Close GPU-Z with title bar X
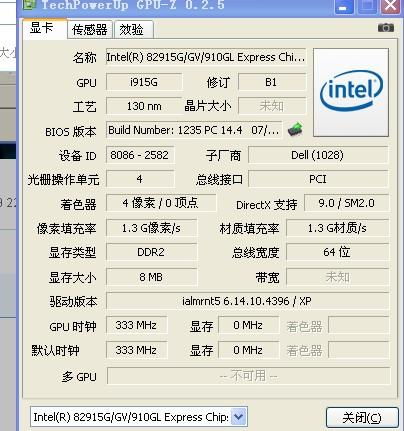 pos(390,6)
